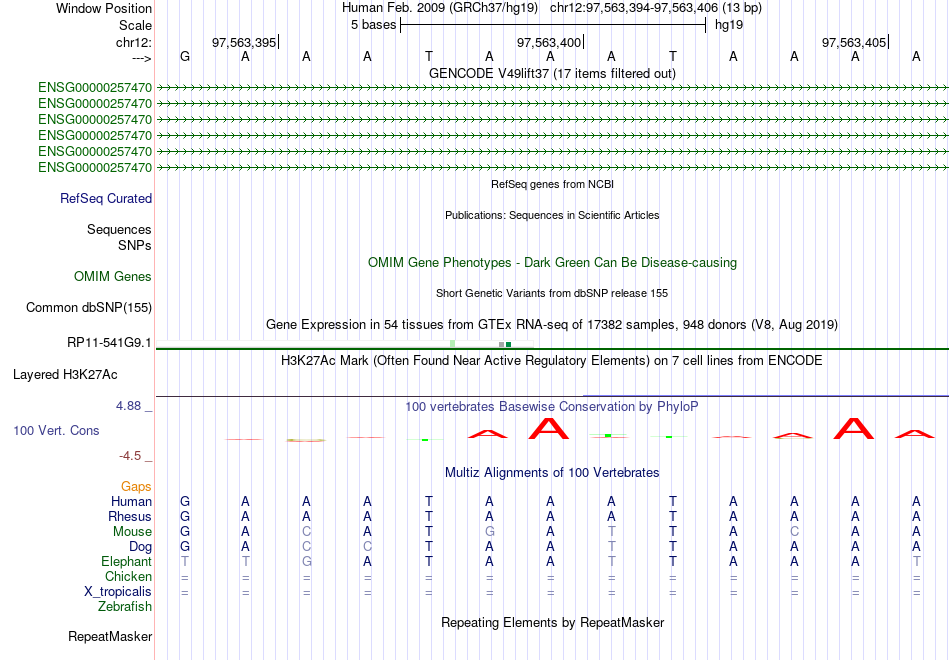
Task: Click the SNPs track label
Action: point(135,245)
